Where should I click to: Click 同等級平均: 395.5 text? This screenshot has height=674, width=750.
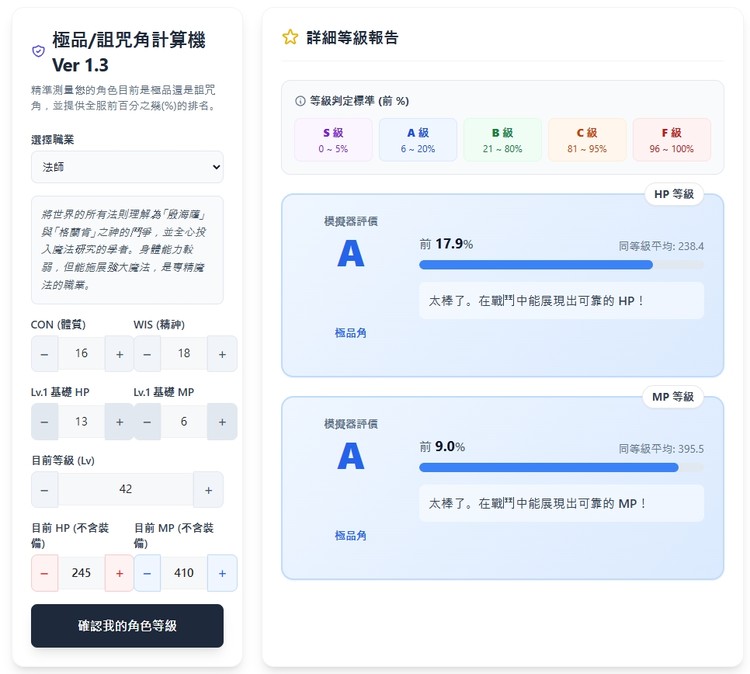(x=661, y=449)
